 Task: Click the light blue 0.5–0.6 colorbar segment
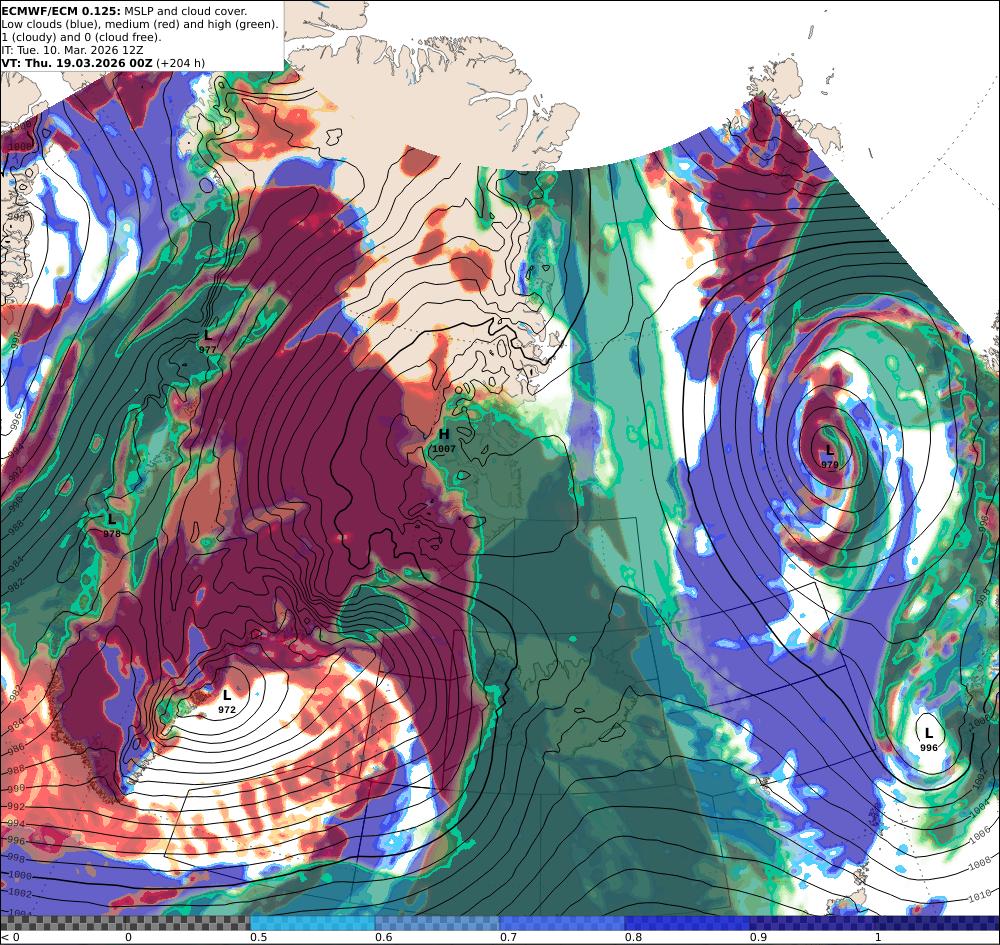click(312, 923)
